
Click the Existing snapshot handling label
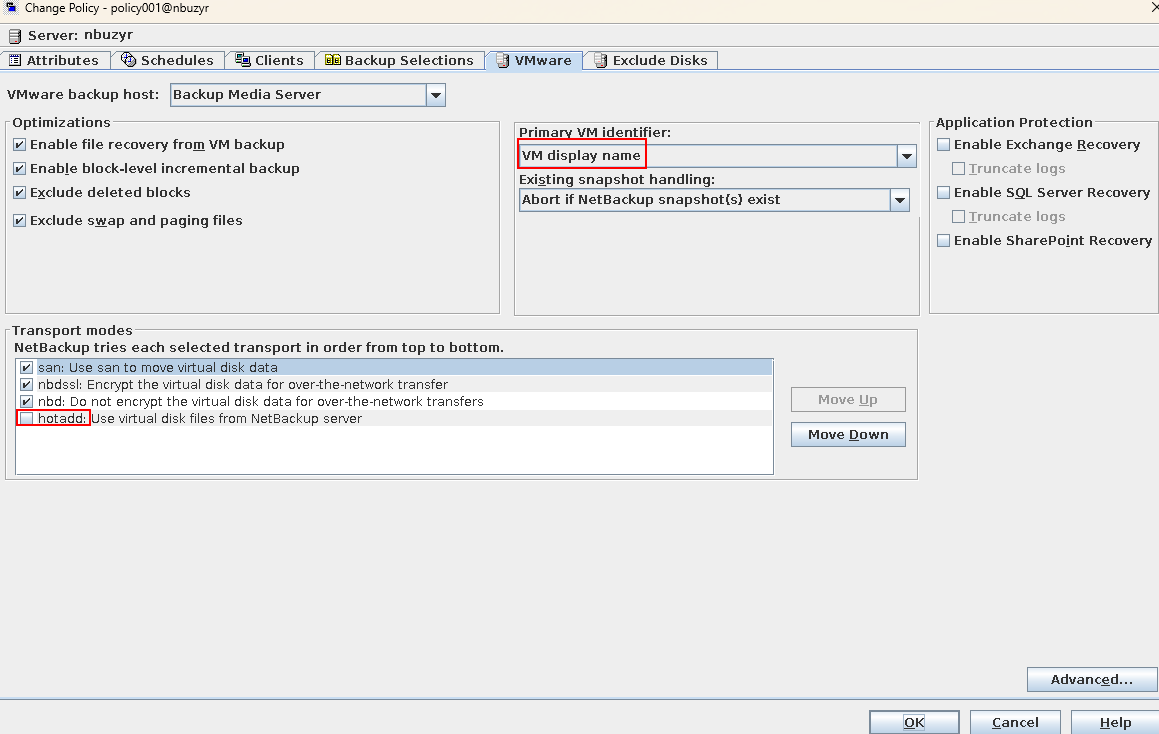click(x=617, y=180)
